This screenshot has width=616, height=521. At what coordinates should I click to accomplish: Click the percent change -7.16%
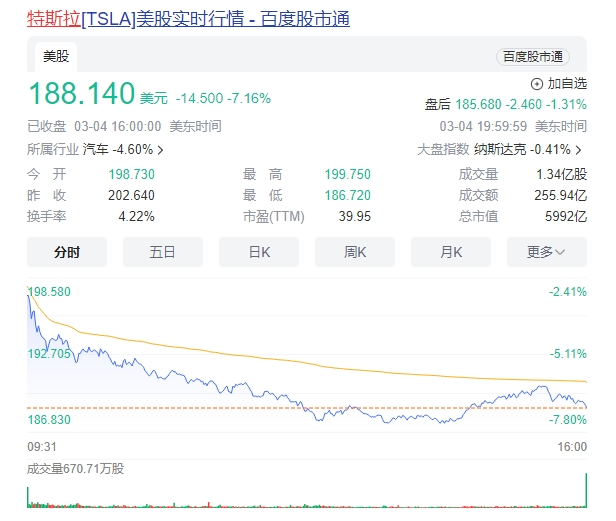249,98
